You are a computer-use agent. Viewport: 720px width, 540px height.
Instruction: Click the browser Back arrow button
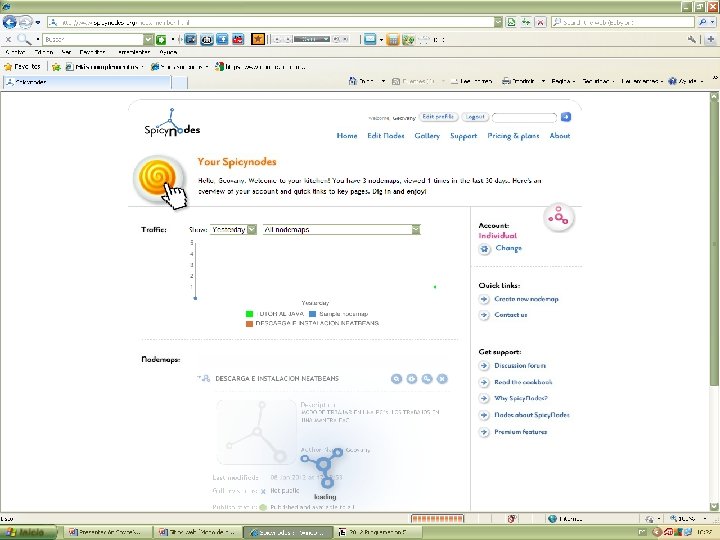pyautogui.click(x=9, y=22)
